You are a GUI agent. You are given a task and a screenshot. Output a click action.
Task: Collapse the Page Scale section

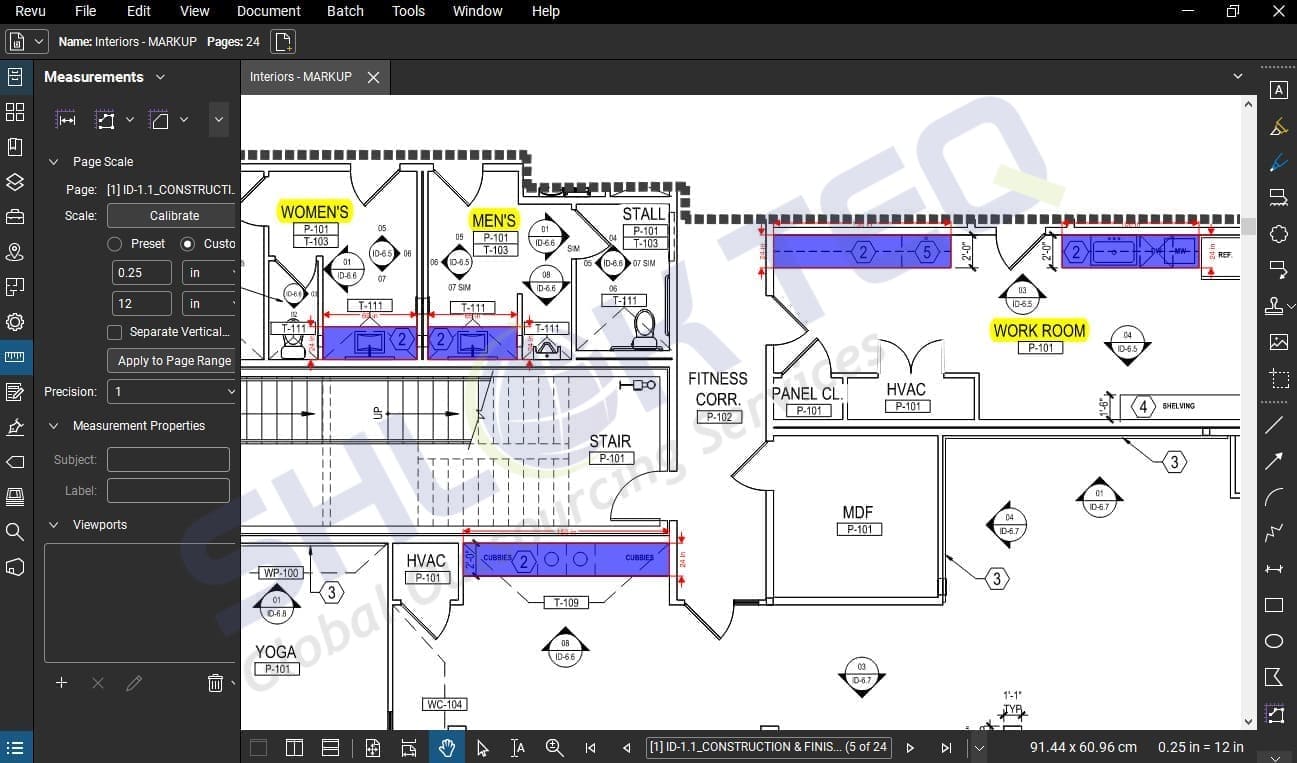point(54,162)
